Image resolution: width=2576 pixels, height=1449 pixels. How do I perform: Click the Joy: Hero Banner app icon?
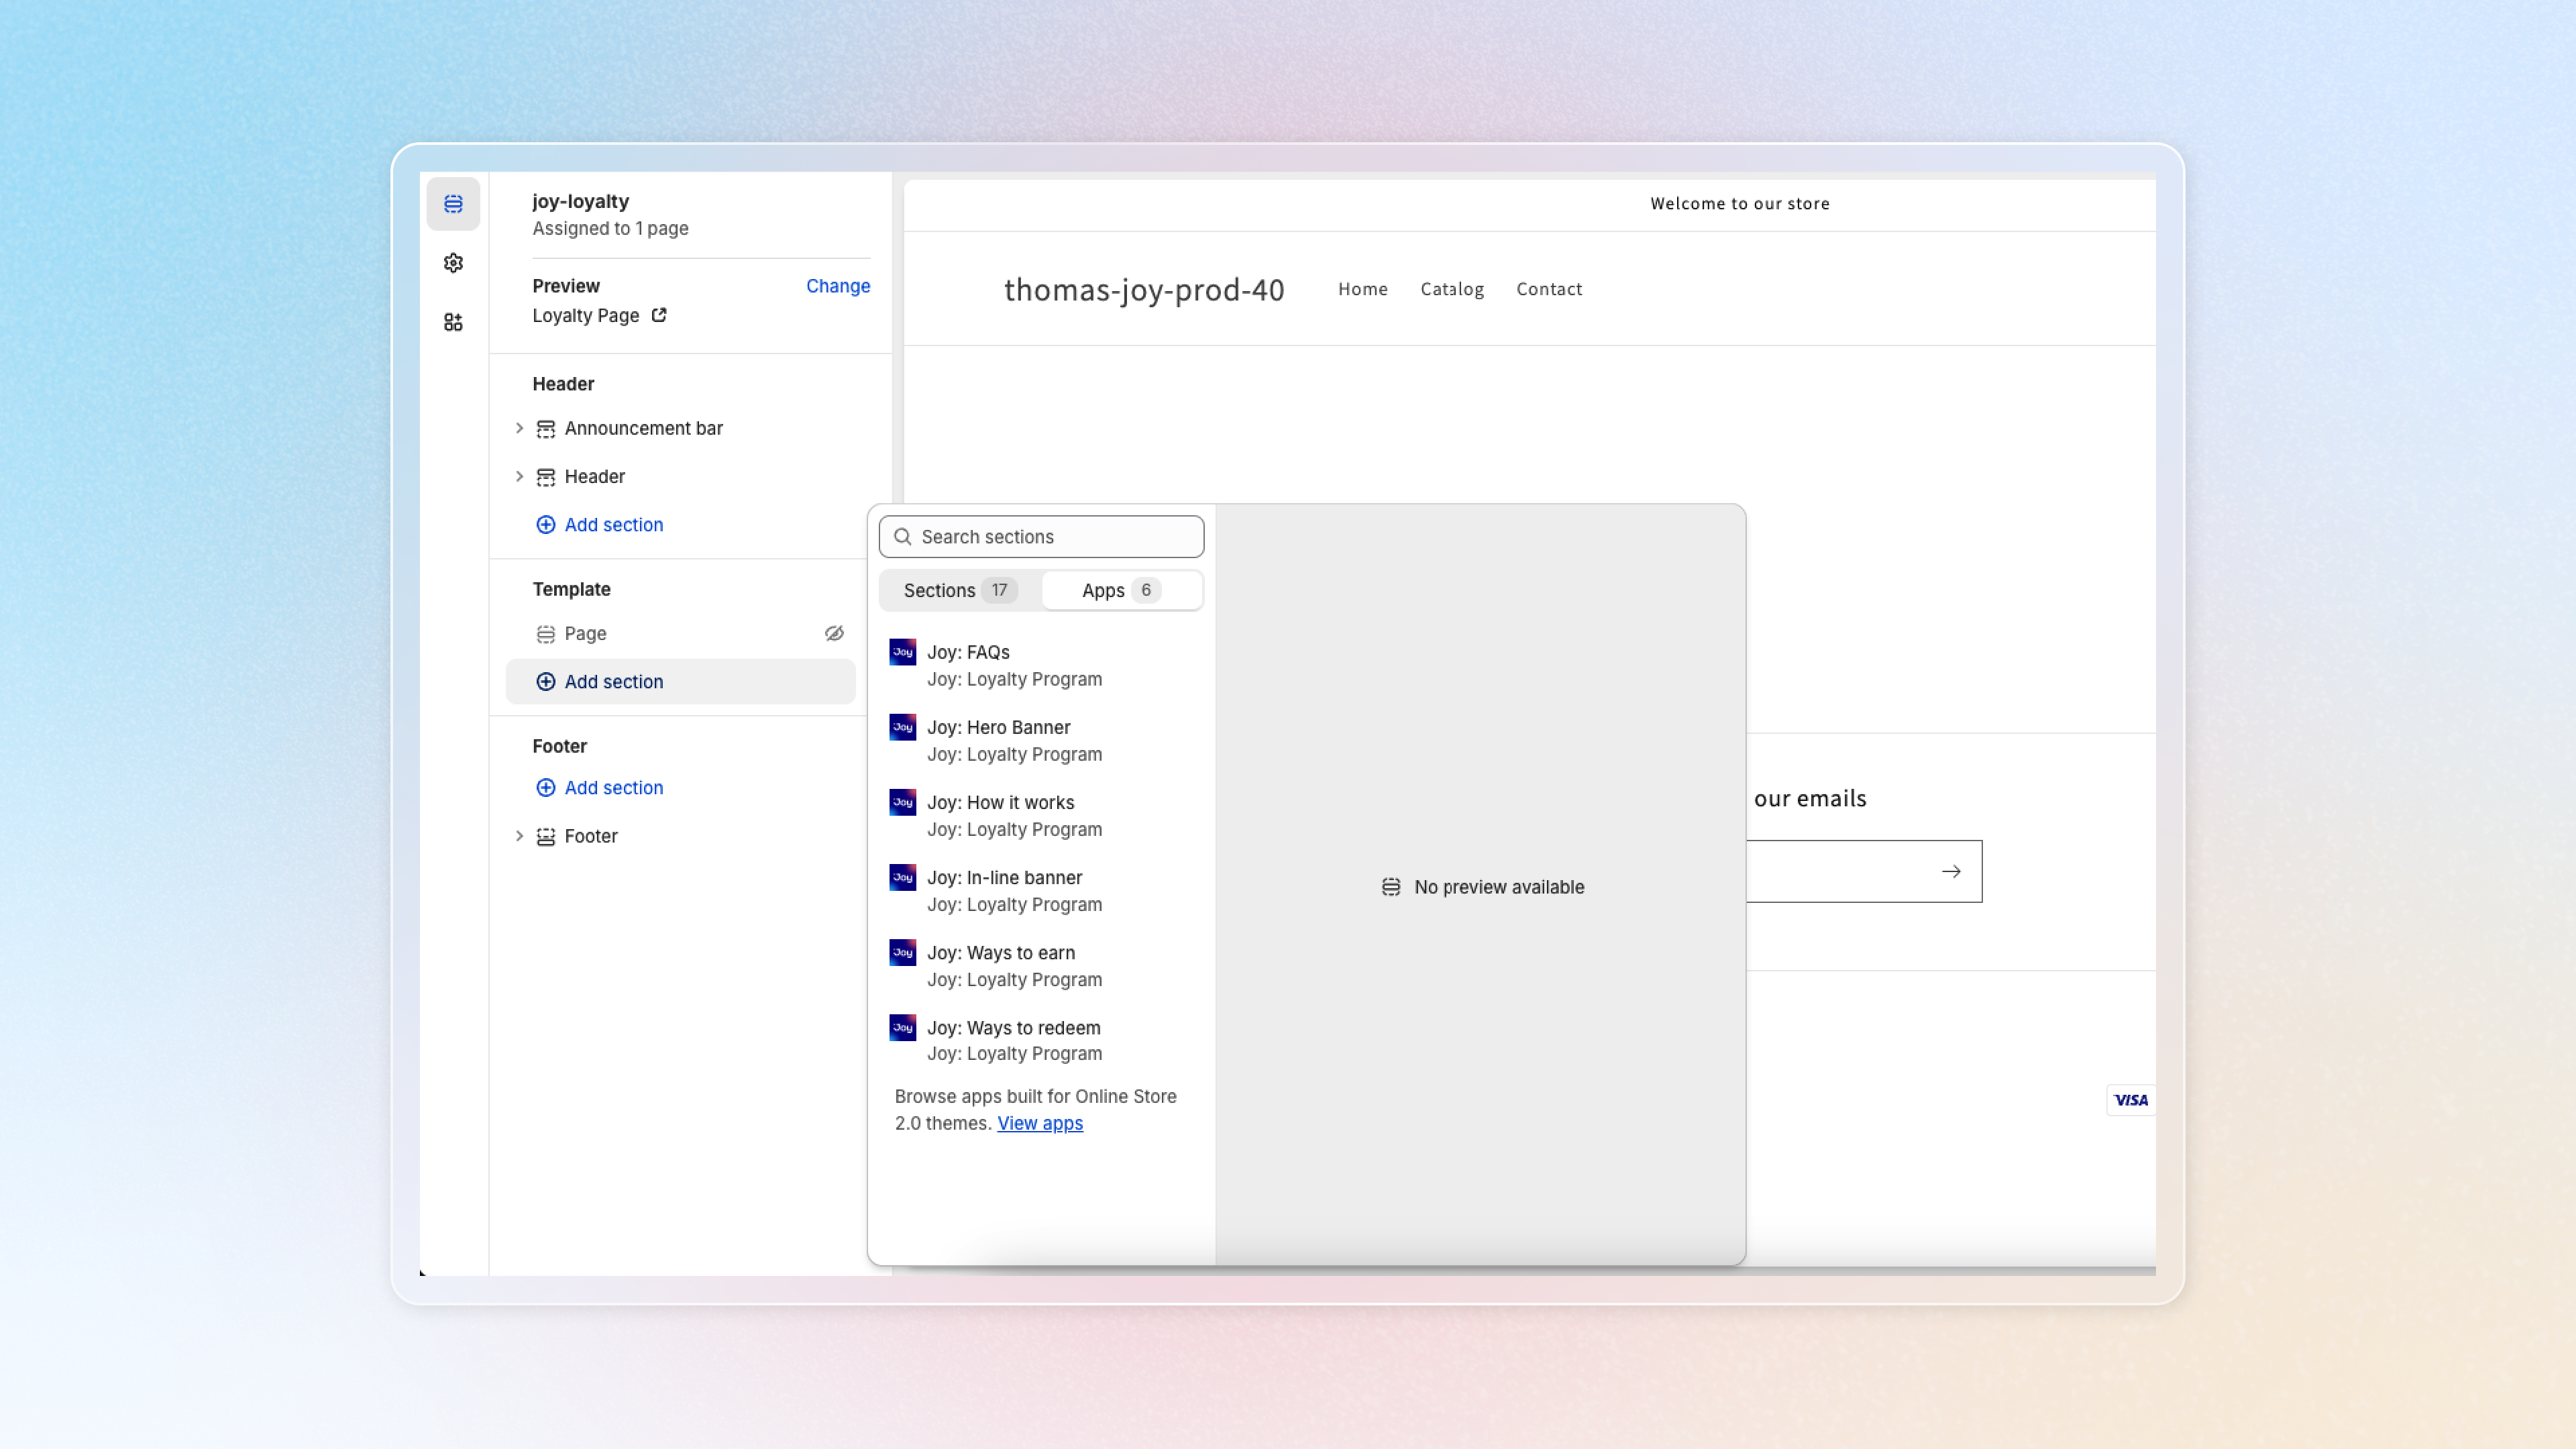(x=902, y=727)
